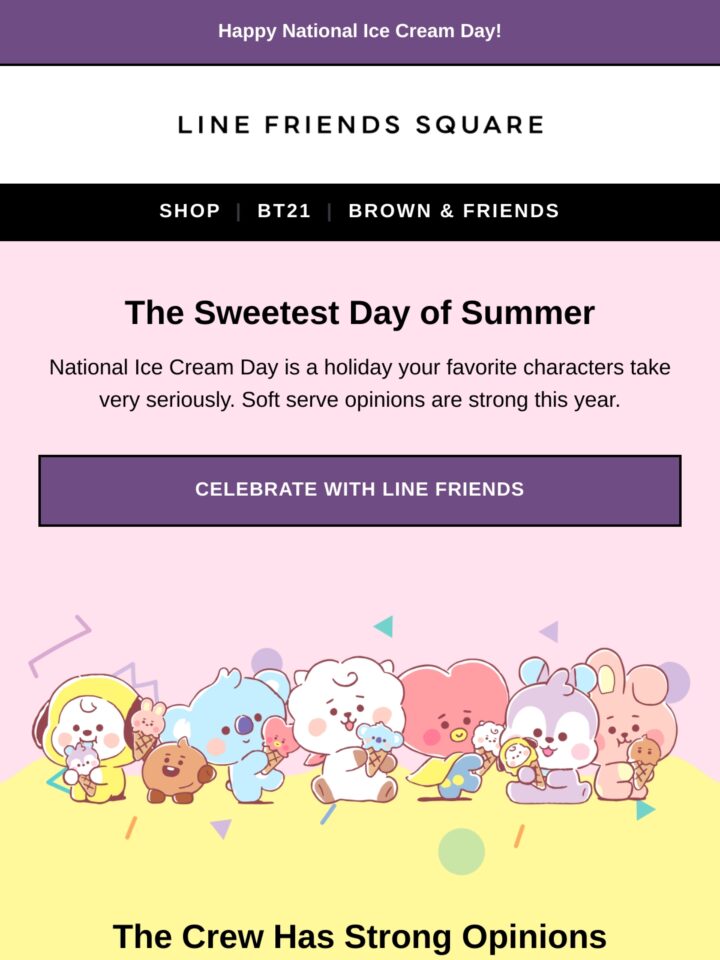The image size is (720, 960).
Task: Go to BROWN & FRIENDS section
Action: click(x=454, y=211)
